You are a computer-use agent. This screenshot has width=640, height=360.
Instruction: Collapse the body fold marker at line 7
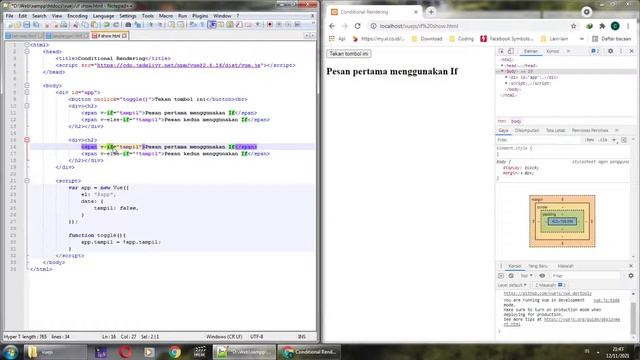(x=27, y=86)
